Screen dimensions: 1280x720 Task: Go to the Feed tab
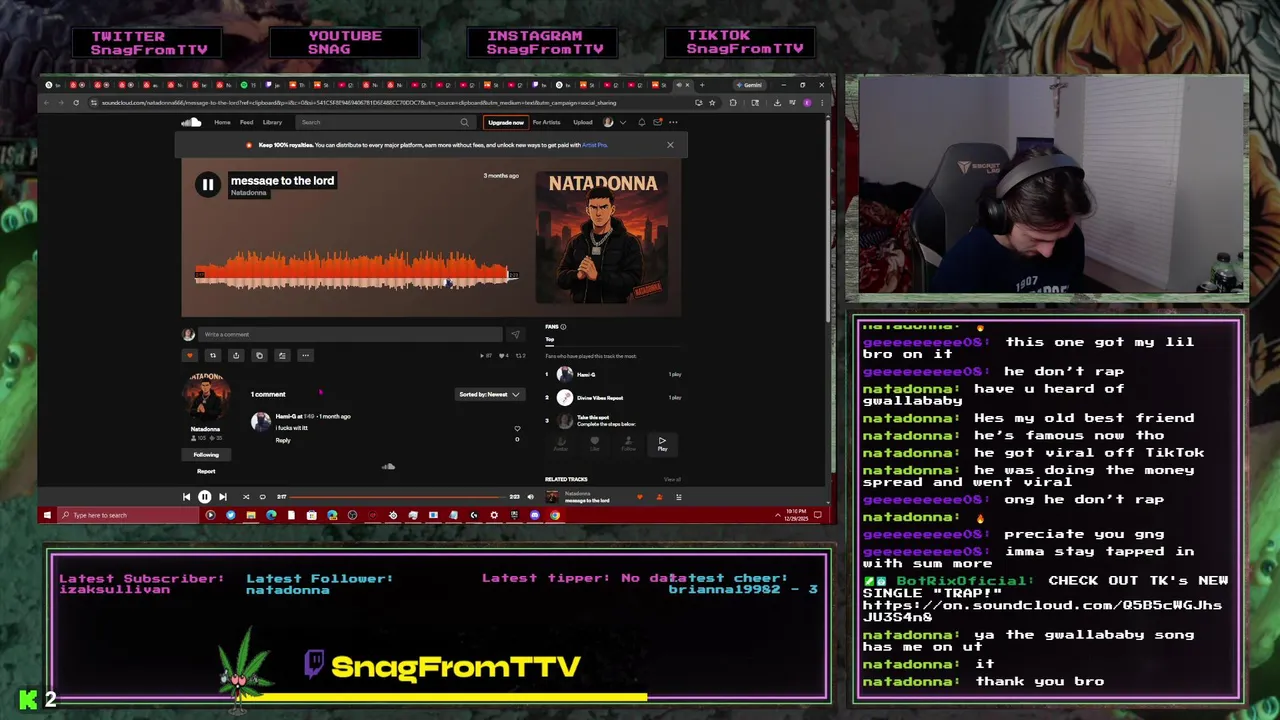246,122
